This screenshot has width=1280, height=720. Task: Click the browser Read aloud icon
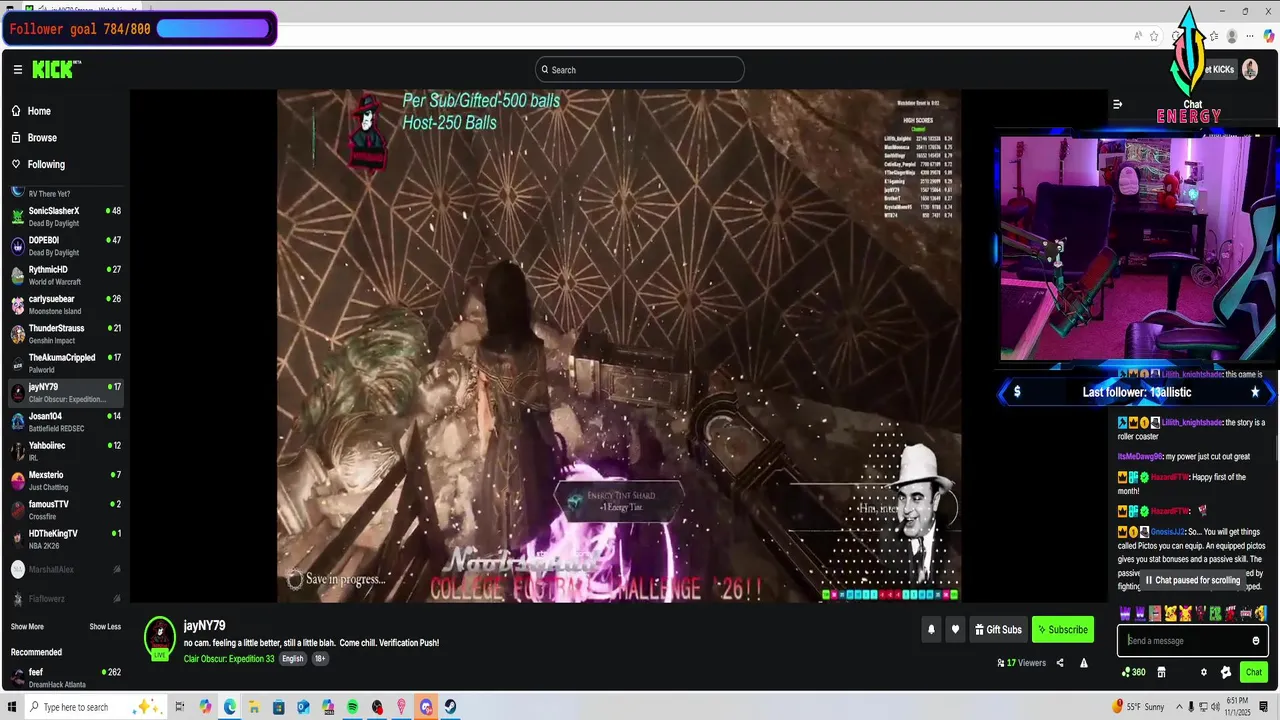(1138, 36)
